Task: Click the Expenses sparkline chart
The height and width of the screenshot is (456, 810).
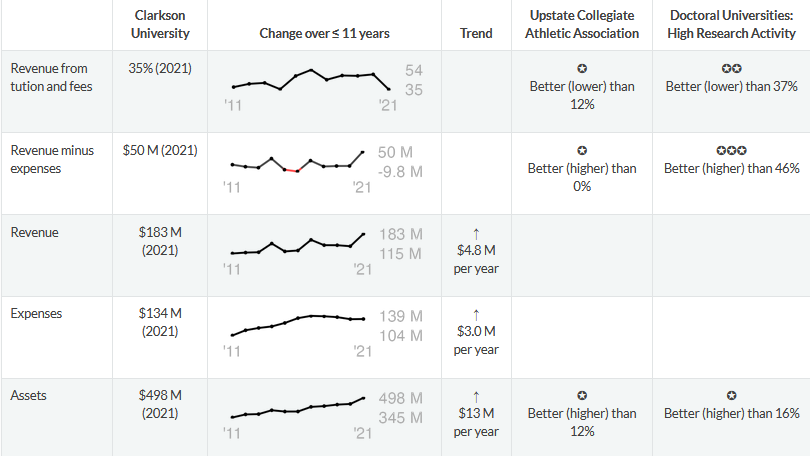Action: (297, 325)
